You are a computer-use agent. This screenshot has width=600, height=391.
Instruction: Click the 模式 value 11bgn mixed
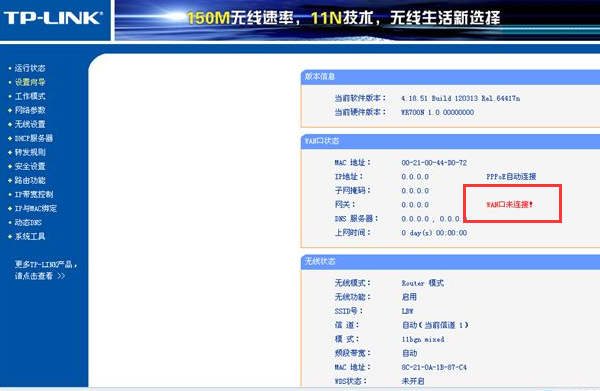tap(423, 339)
